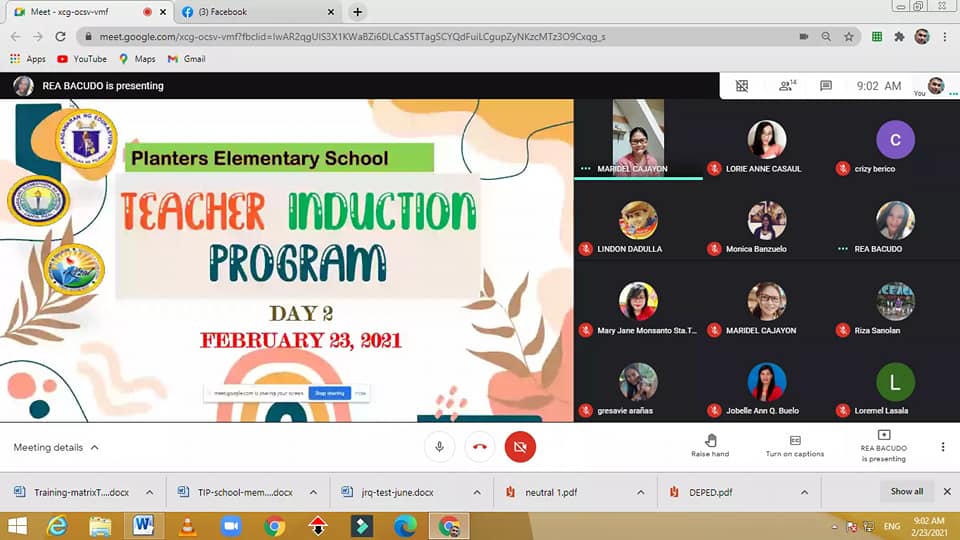Select LINDON DADULLA participant tile
The height and width of the screenshot is (540, 960).
tap(638, 220)
